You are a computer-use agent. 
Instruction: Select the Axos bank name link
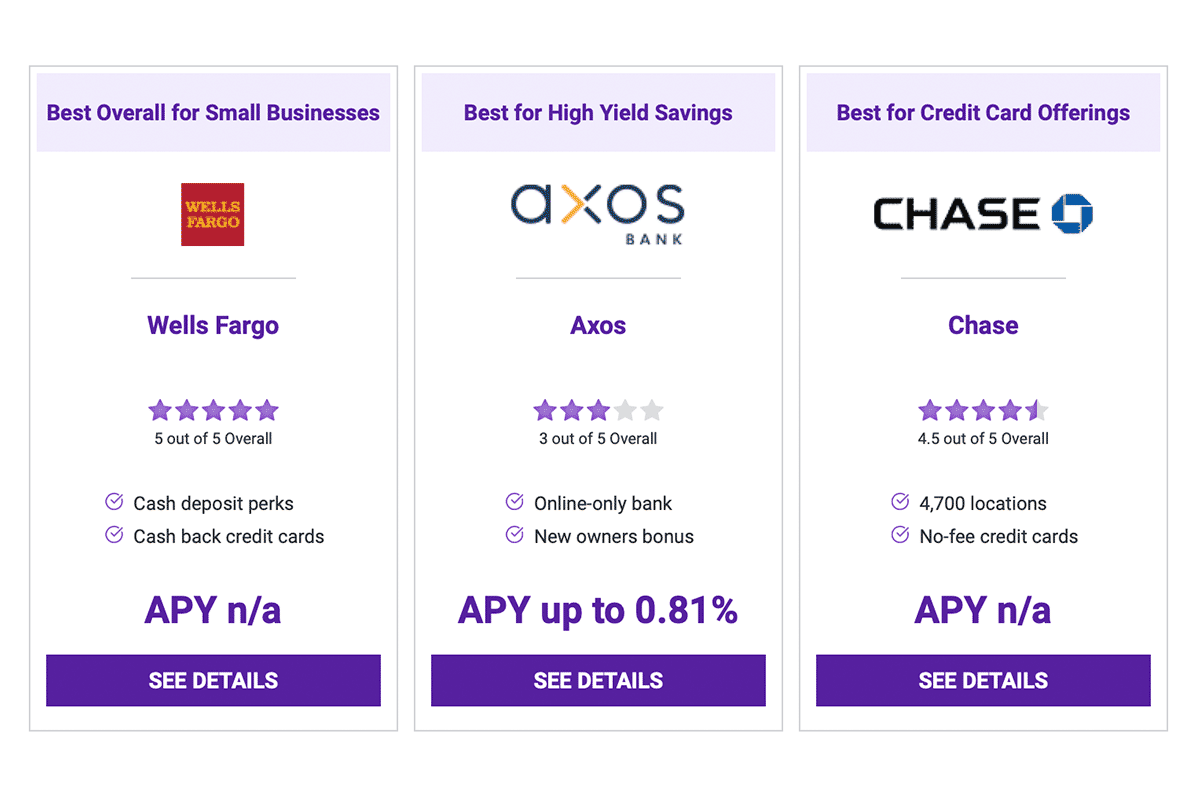tap(598, 325)
